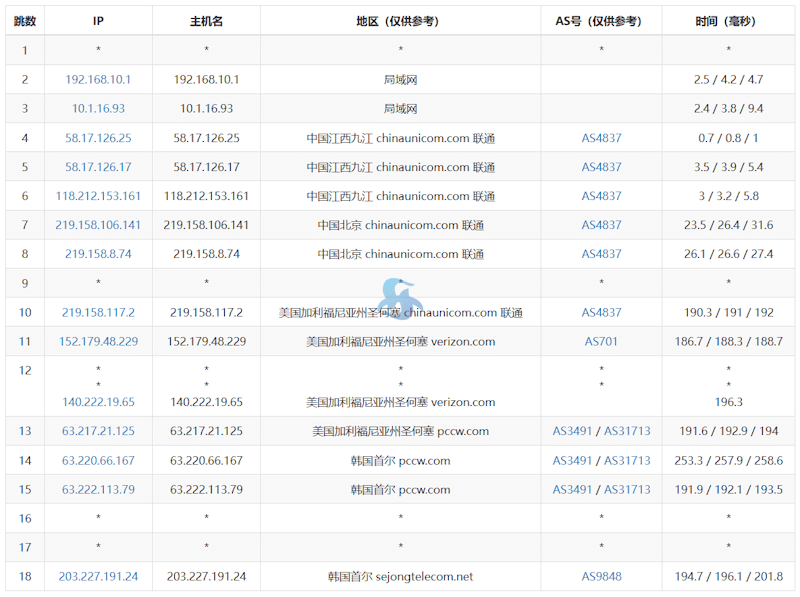
Task: Select hostname cell 58.17.126.25
Action: click(206, 138)
